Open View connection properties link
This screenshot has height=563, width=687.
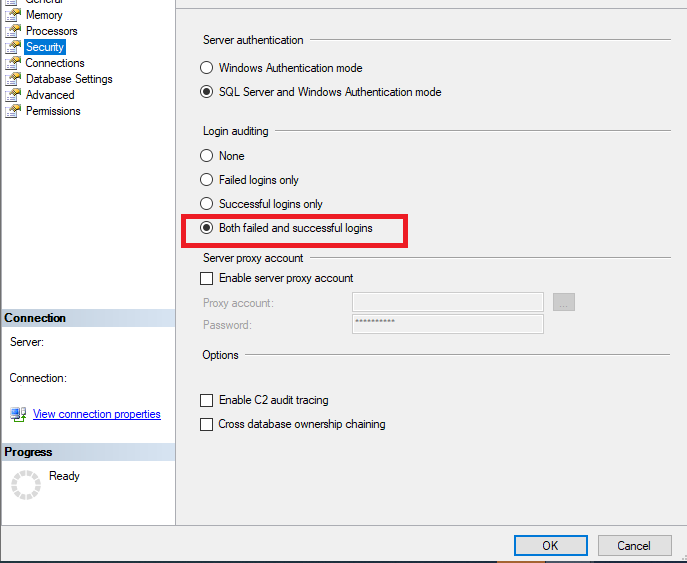[97, 414]
